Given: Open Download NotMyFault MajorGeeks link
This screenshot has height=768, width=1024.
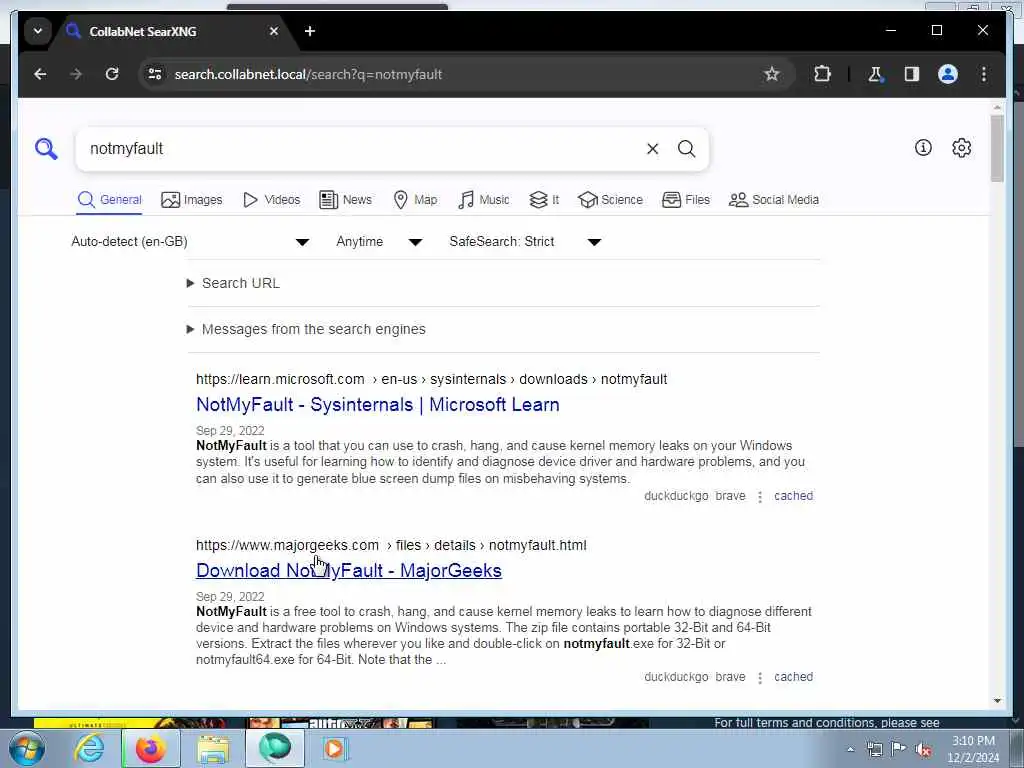Looking at the screenshot, I should (x=349, y=571).
